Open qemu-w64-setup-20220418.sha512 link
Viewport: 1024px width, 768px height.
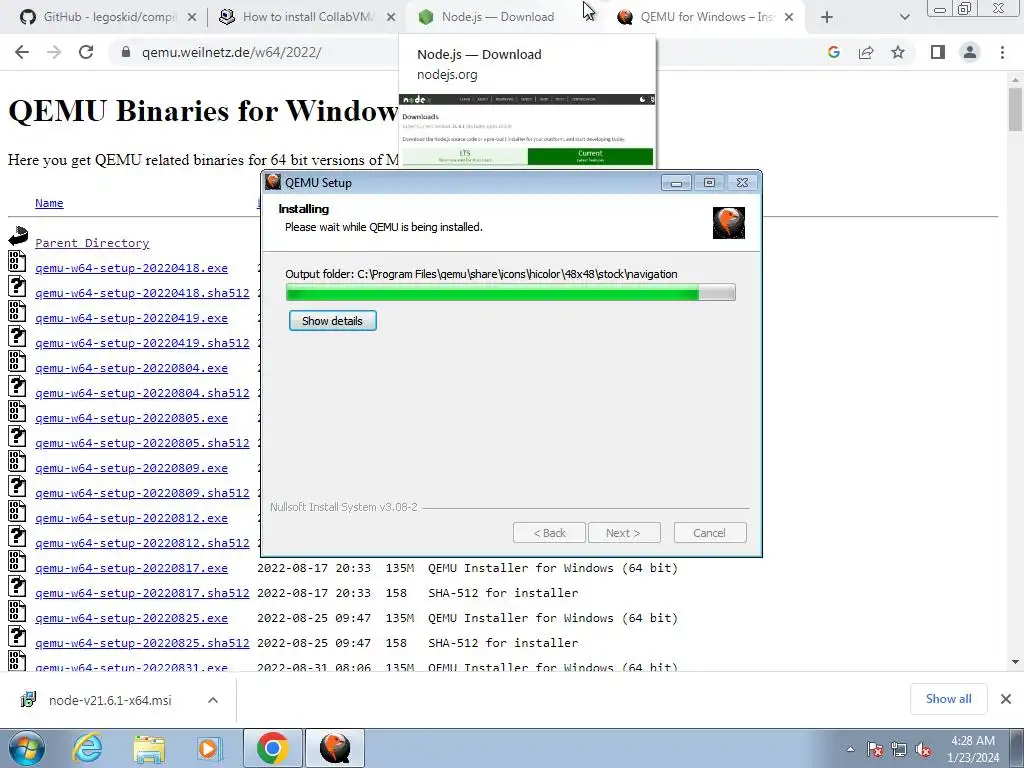point(142,293)
